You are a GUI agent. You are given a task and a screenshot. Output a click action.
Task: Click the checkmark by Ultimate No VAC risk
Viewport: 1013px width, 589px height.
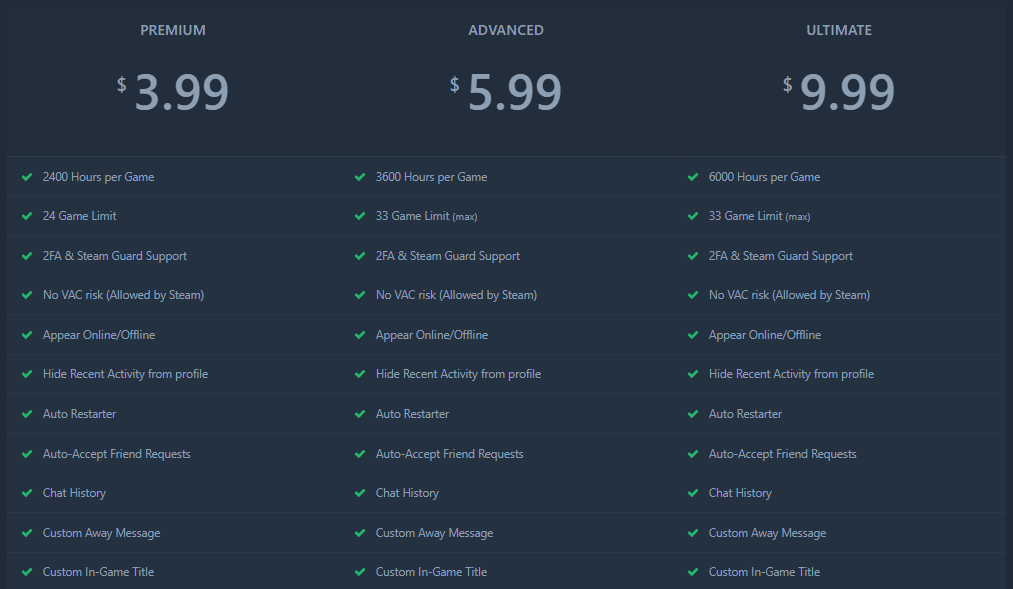pyautogui.click(x=693, y=295)
